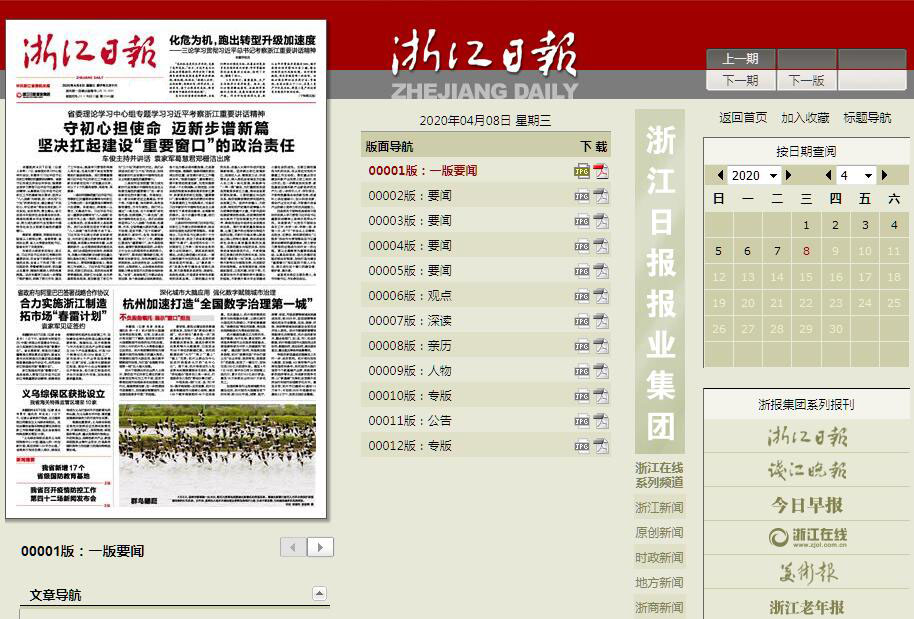Download JPG of 00009版 人物

click(581, 371)
